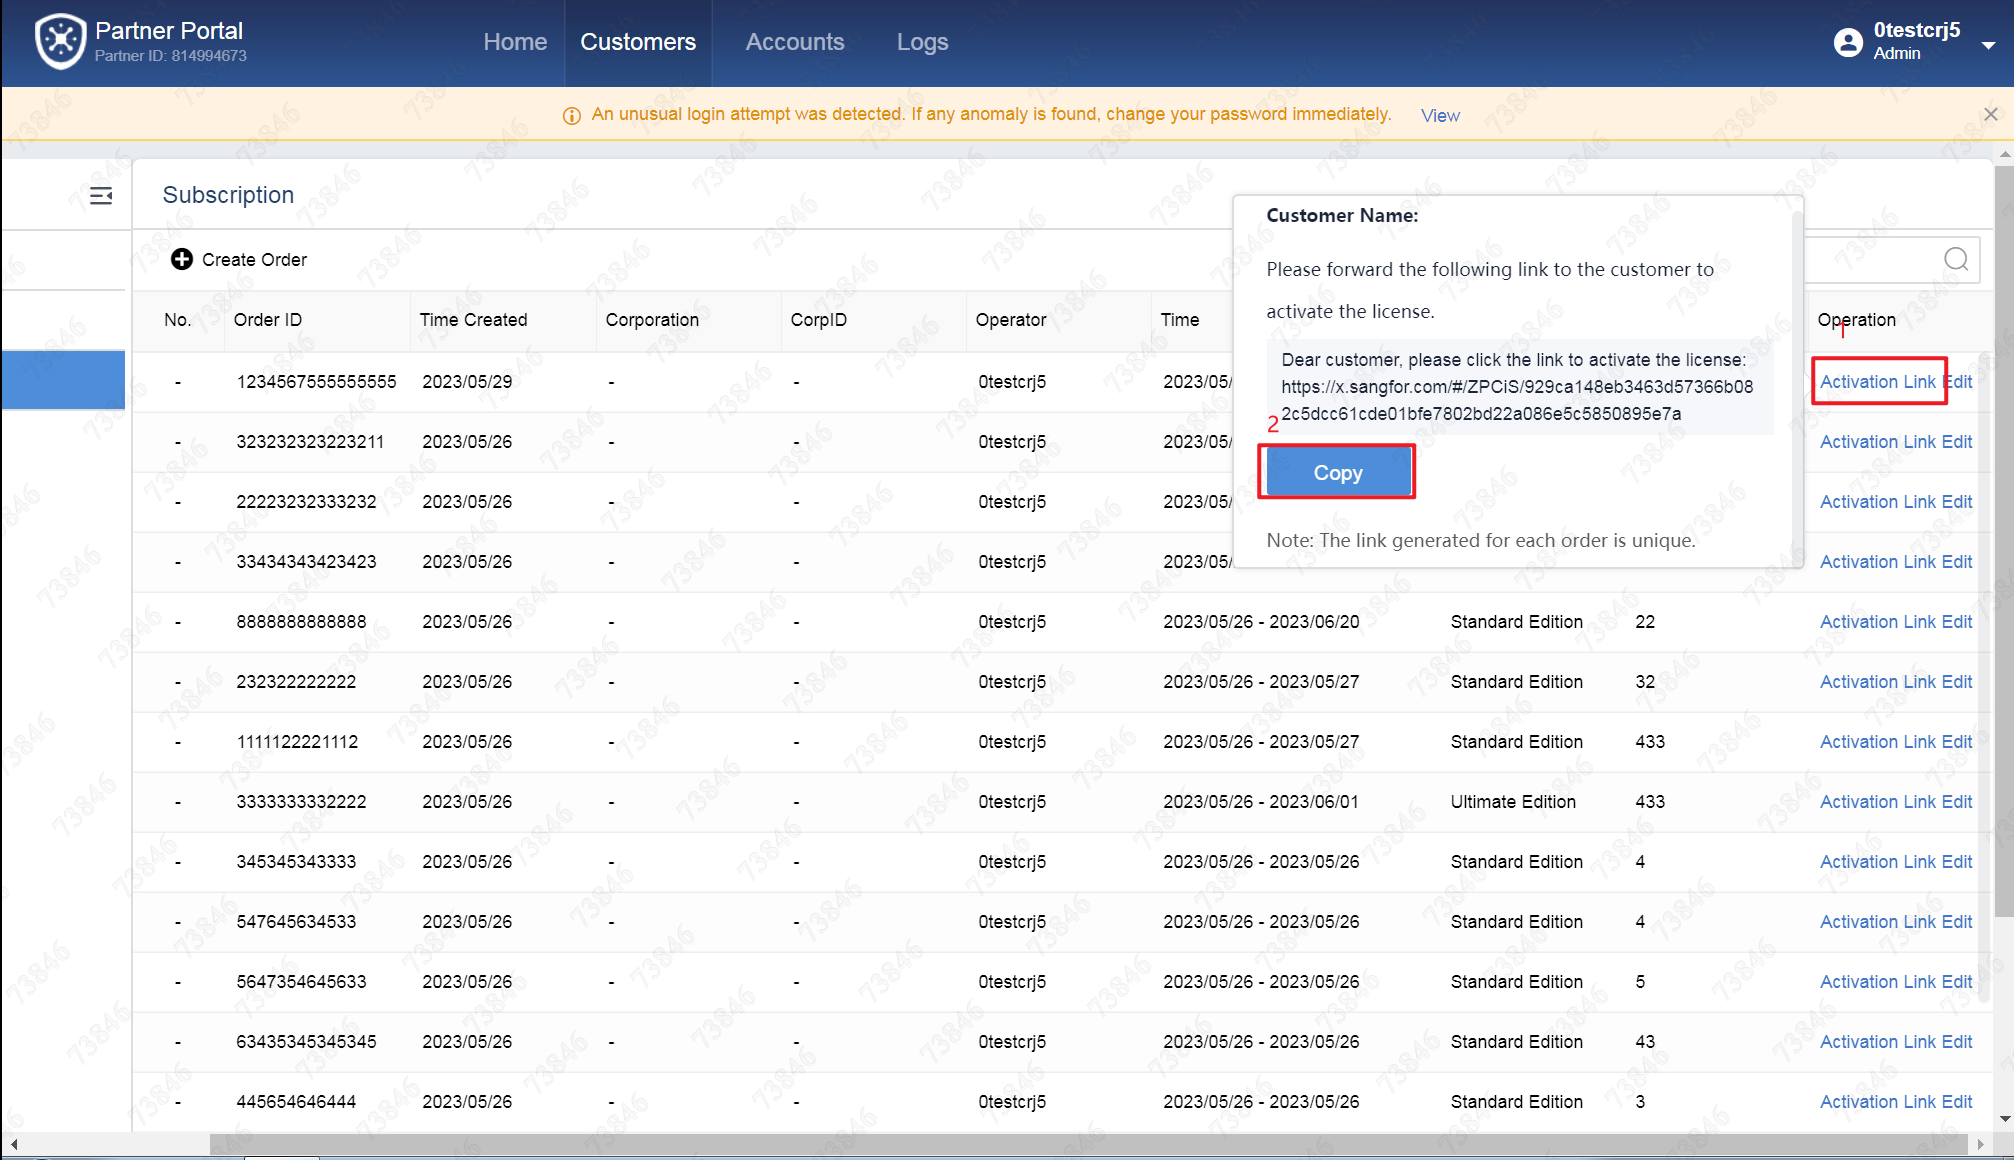Click the Partner Portal shield logo
The width and height of the screenshot is (2014, 1160).
pyautogui.click(x=60, y=42)
